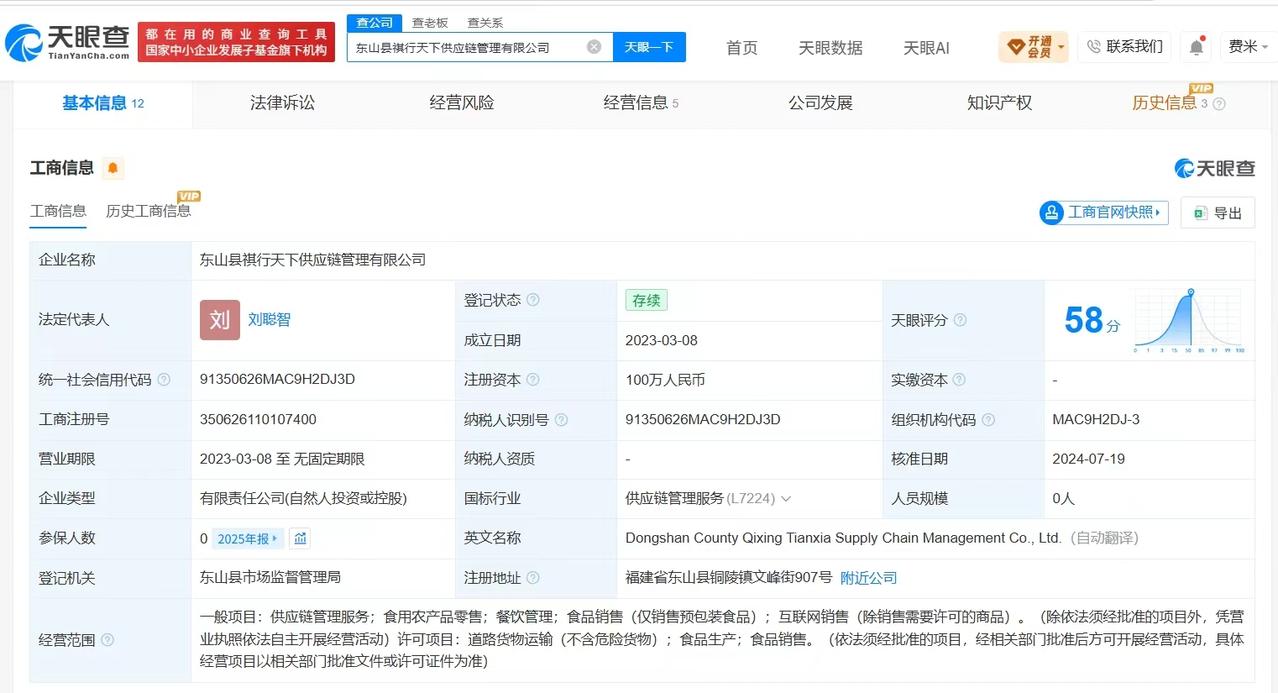Image resolution: width=1278 pixels, height=693 pixels.
Task: Expand the 2025年报 annual report selector
Action: pos(248,538)
